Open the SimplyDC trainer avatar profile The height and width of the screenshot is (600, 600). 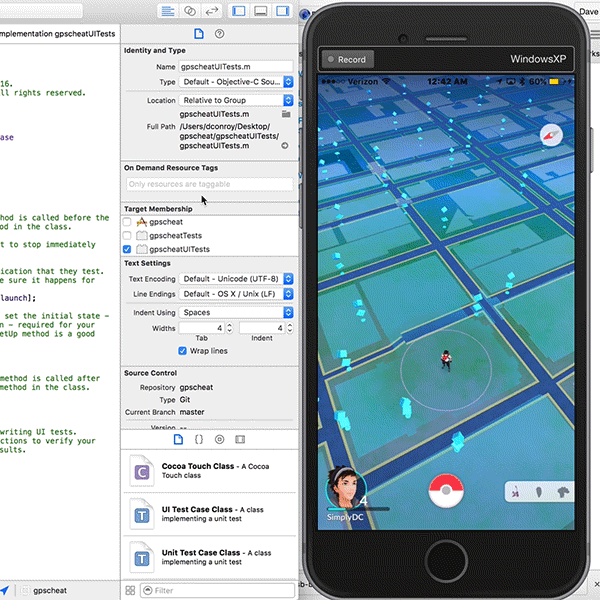344,489
